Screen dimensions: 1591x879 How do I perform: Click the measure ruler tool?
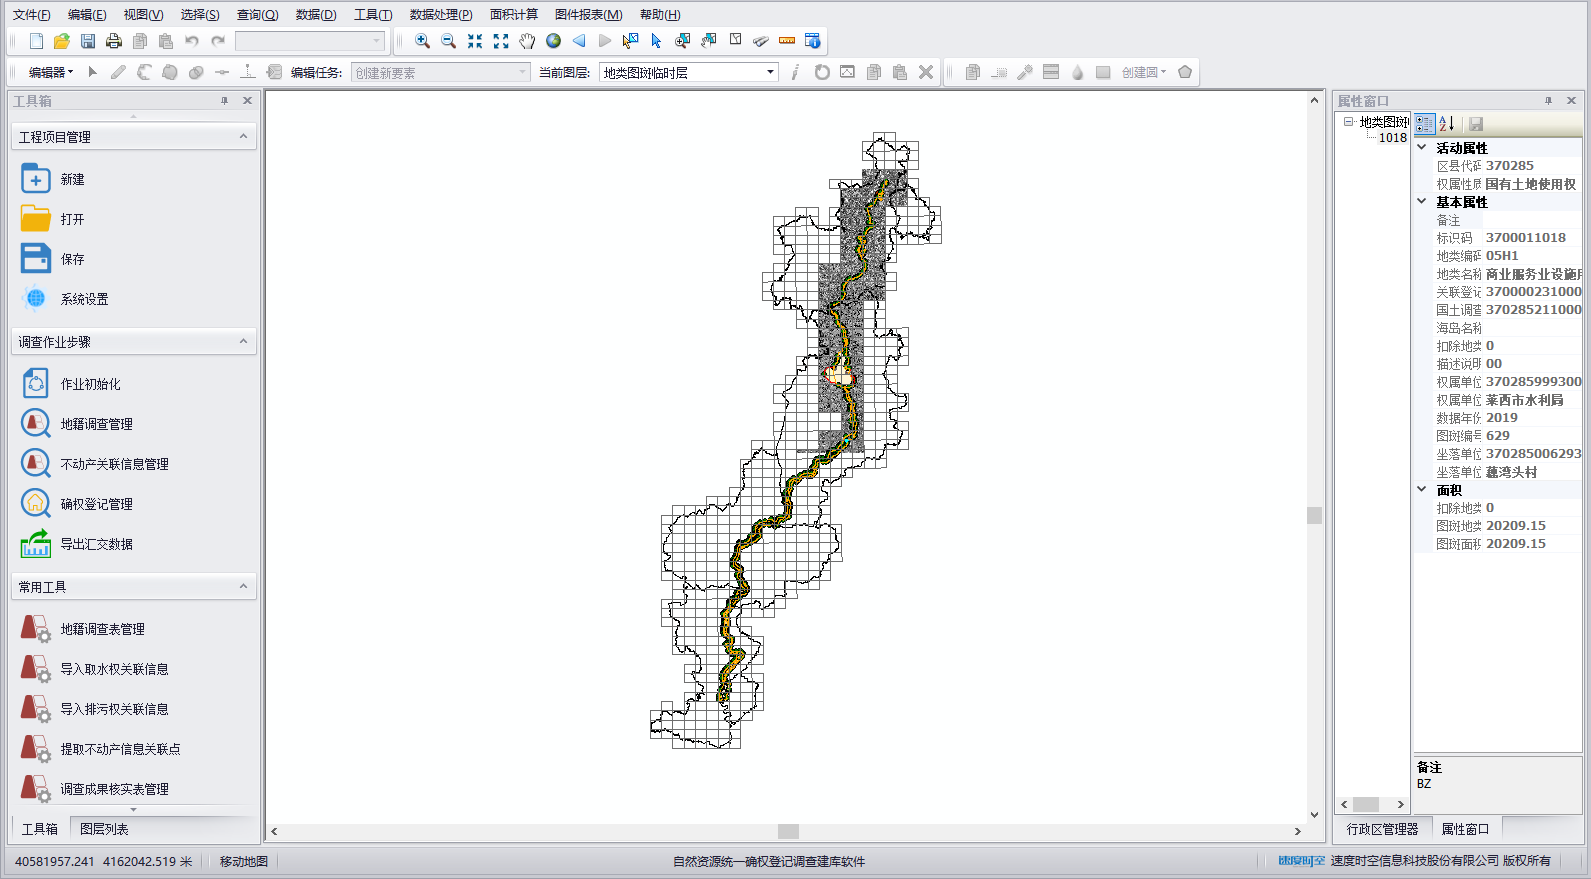point(787,41)
